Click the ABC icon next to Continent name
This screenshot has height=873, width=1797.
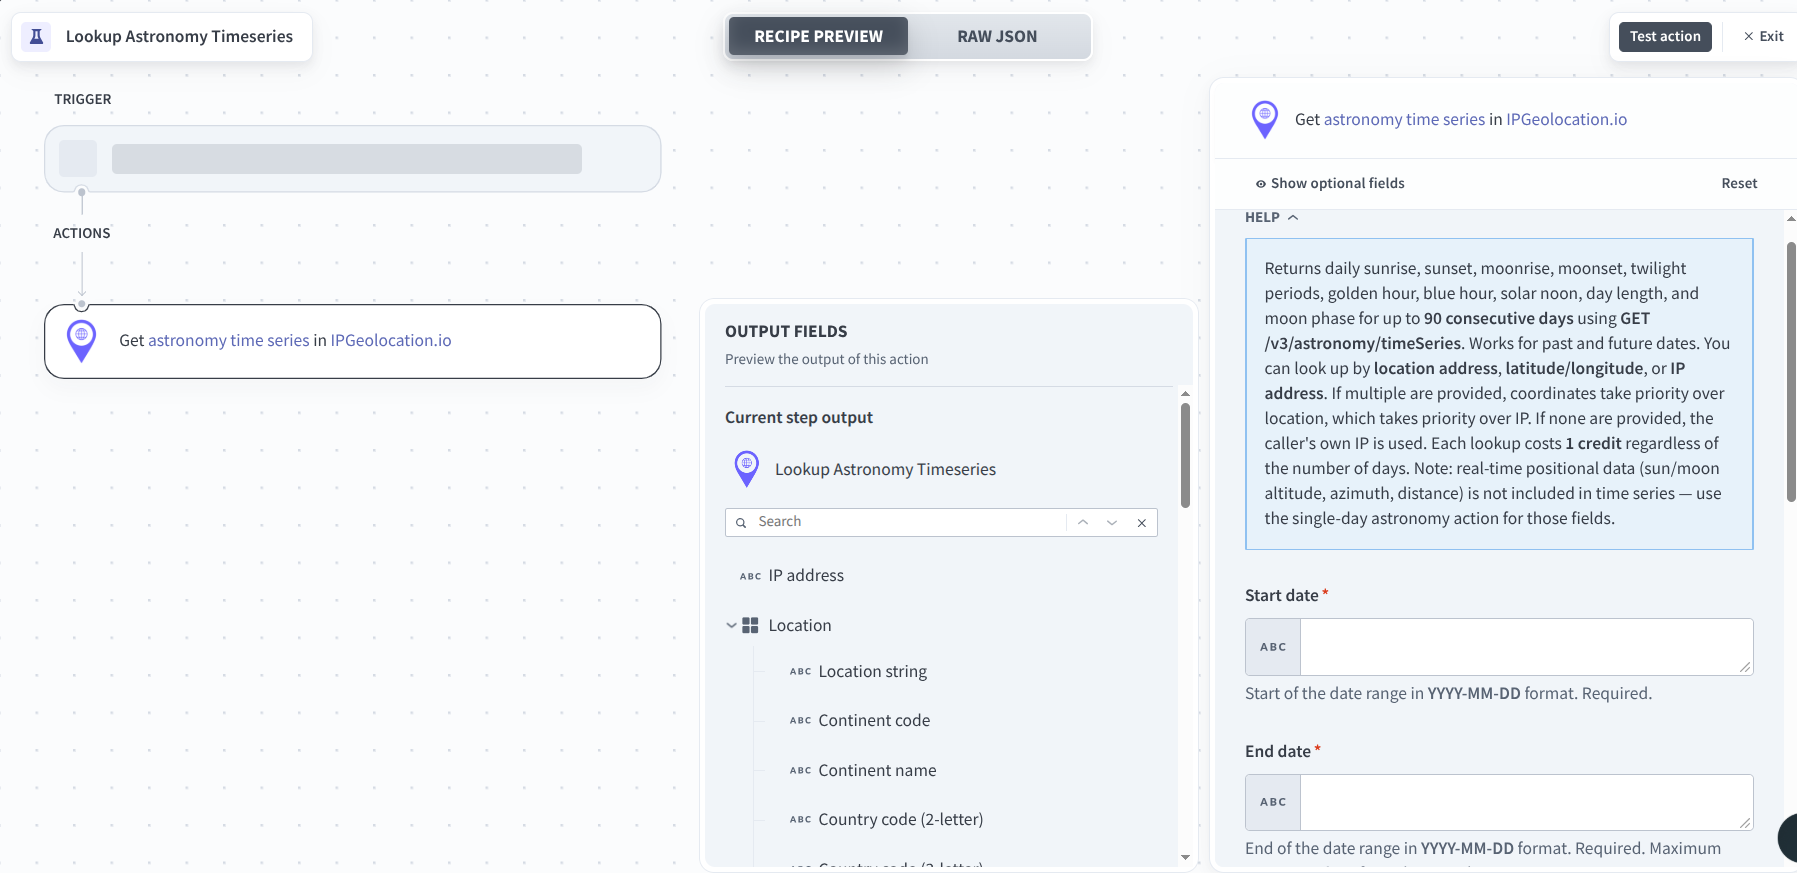click(800, 771)
